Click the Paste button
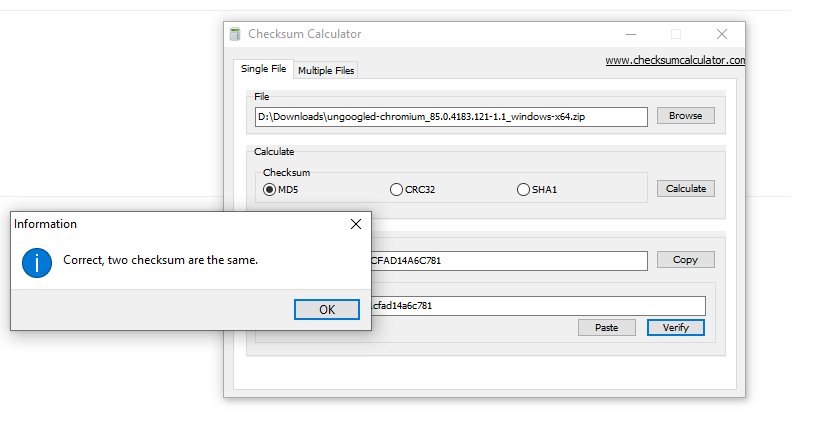The height and width of the screenshot is (447, 833). click(606, 327)
